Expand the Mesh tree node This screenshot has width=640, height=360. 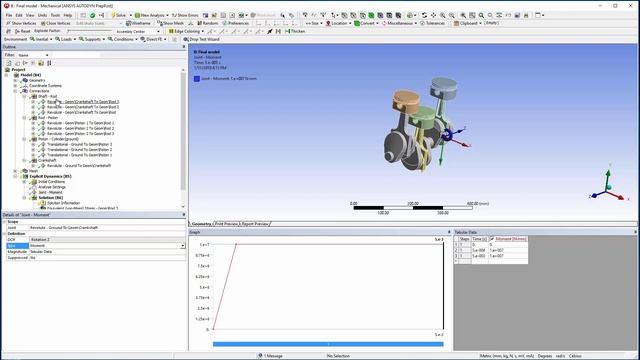click(16, 171)
